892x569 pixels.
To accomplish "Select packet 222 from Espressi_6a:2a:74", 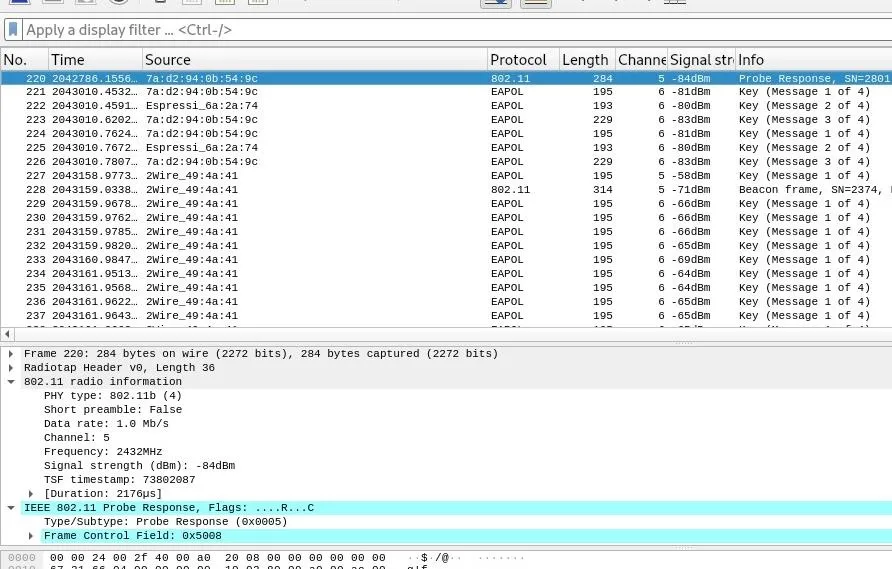I will (446, 106).
